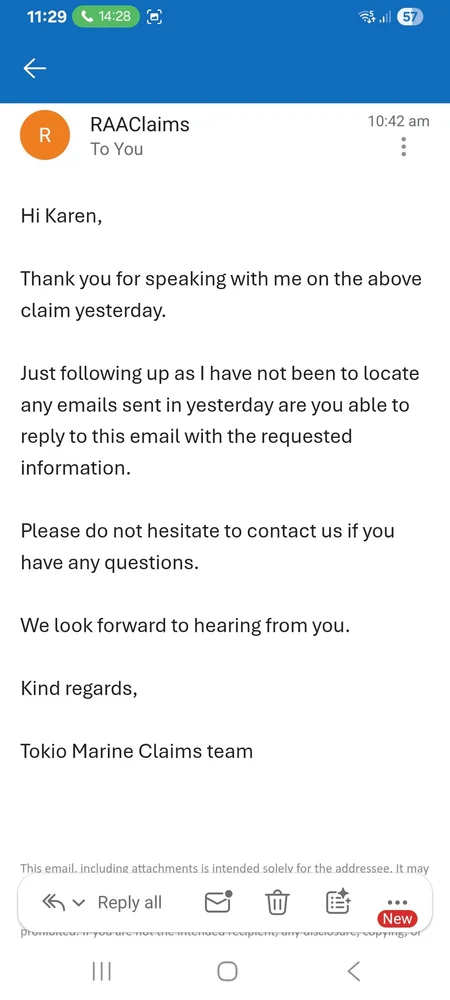Tap the orange R sender avatar
This screenshot has width=450, height=1000.
(45, 135)
